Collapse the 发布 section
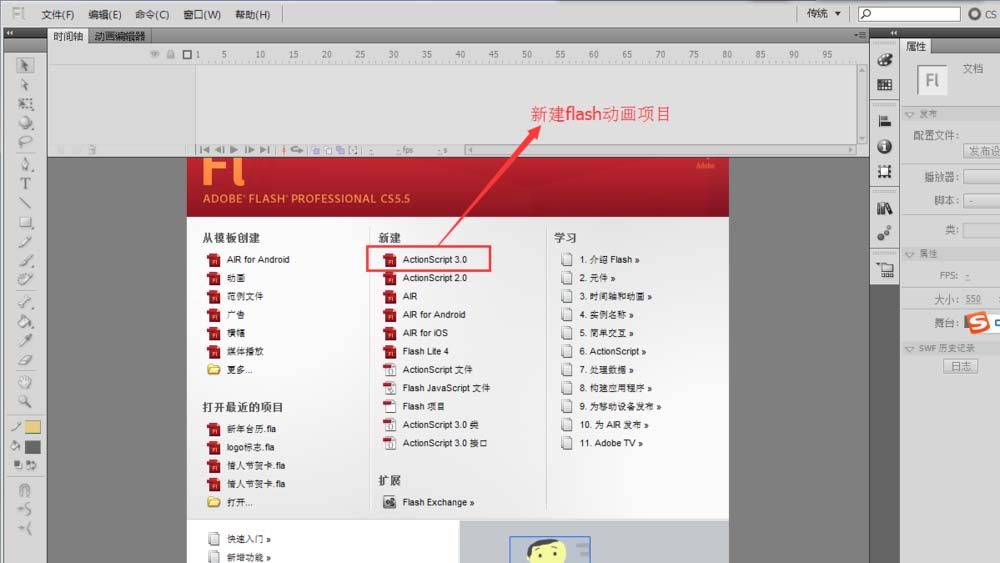This screenshot has width=1000, height=563. (x=909, y=114)
